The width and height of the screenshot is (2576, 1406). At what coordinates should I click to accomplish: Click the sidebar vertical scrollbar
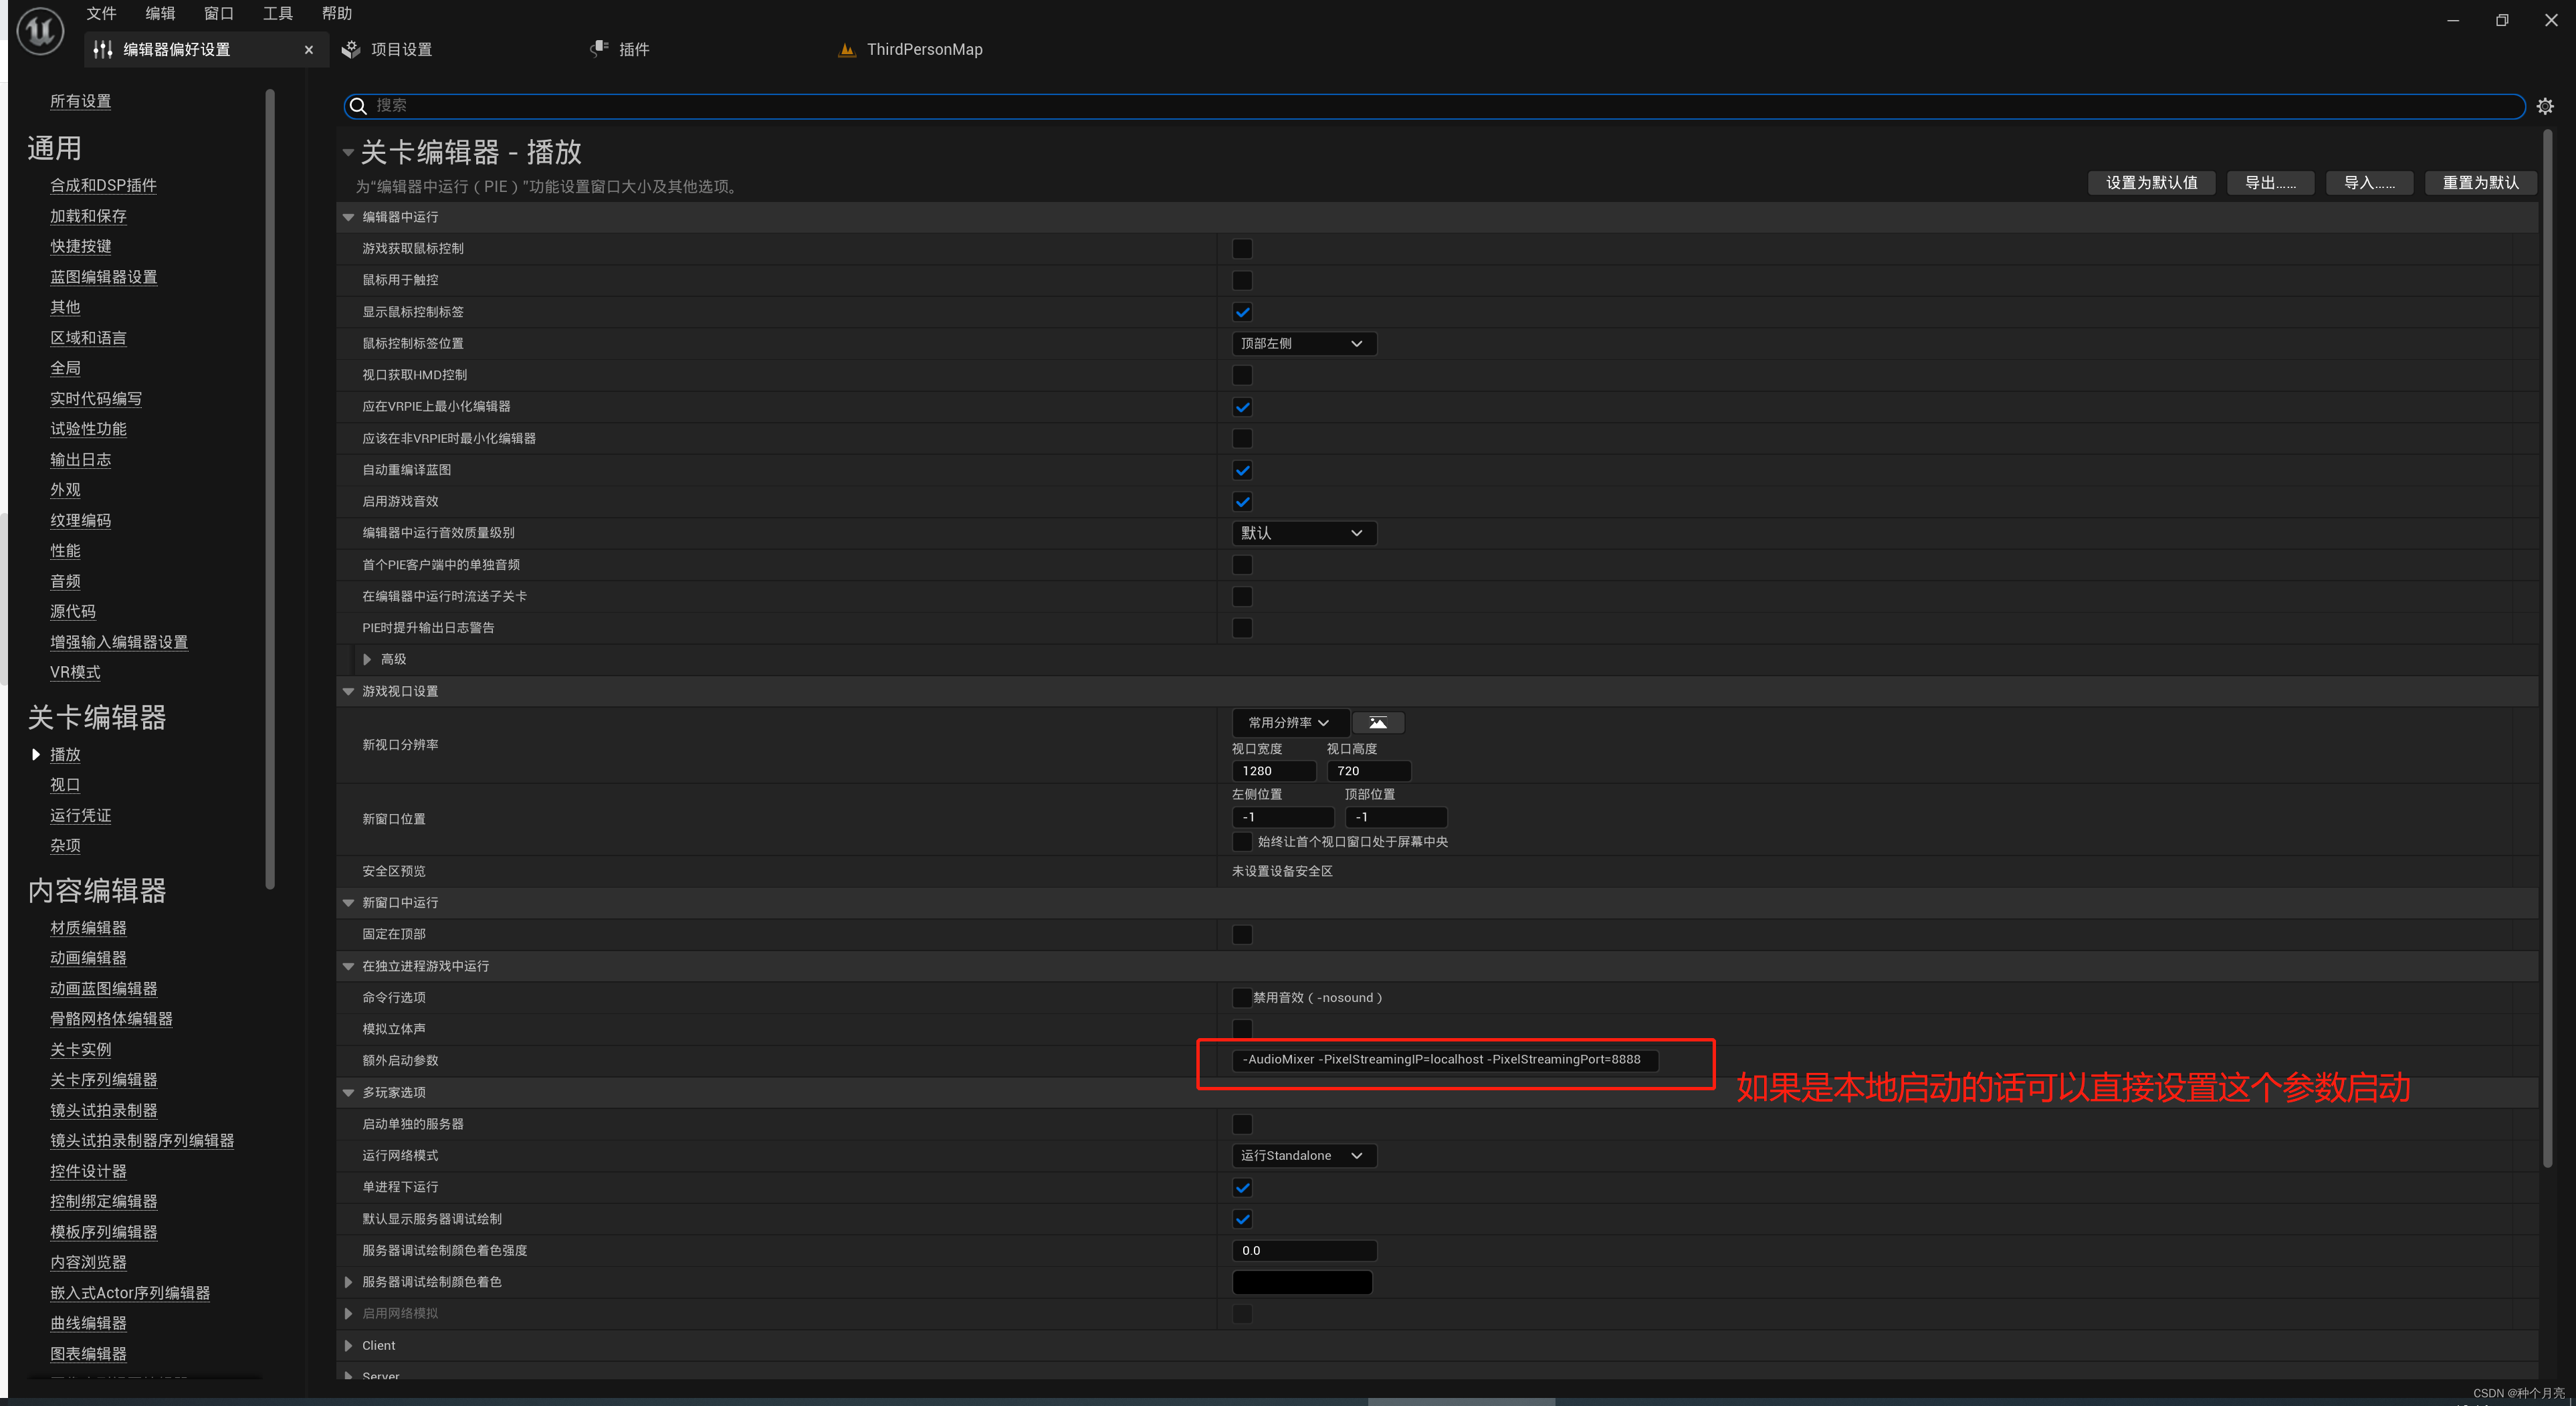point(270,488)
